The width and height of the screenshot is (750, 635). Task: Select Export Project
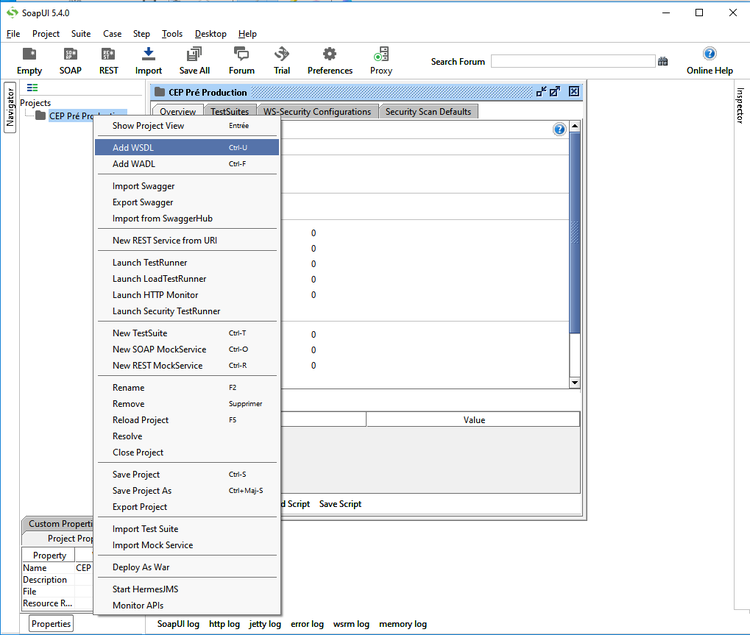(187, 507)
